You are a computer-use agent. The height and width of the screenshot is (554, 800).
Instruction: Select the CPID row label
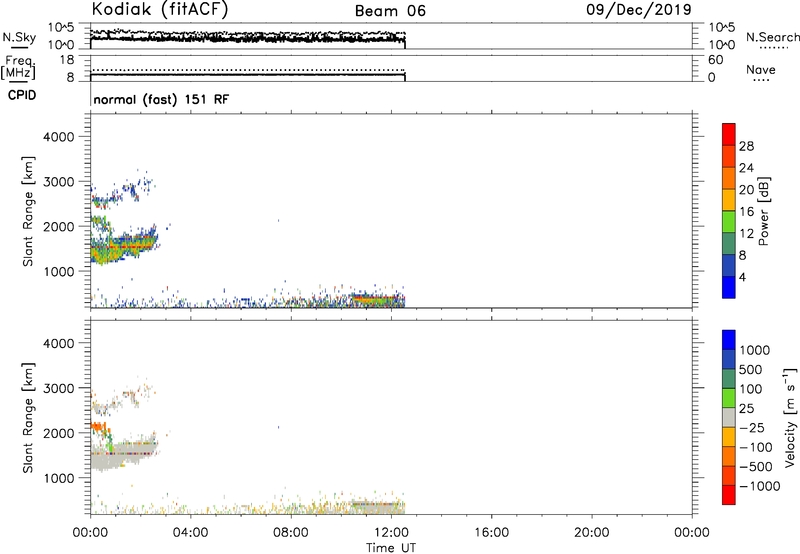pyautogui.click(x=22, y=95)
